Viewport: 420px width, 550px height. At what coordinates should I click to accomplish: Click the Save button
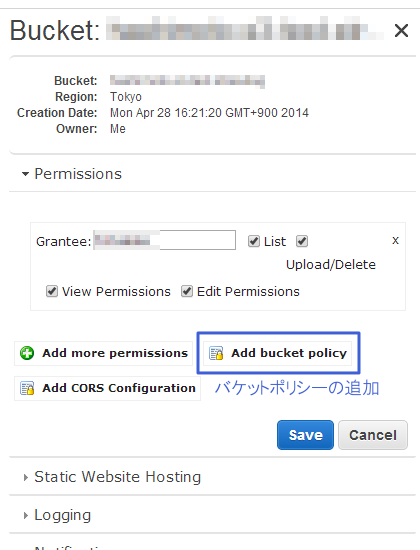click(305, 435)
